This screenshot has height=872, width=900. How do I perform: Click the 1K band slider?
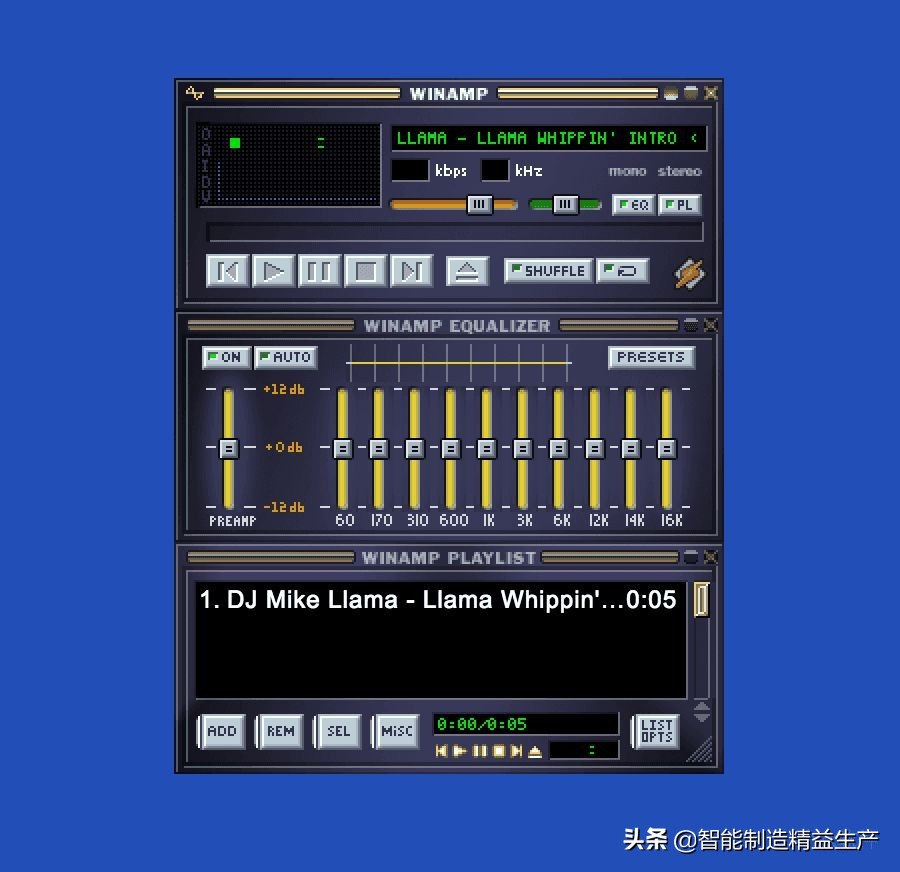tap(487, 448)
